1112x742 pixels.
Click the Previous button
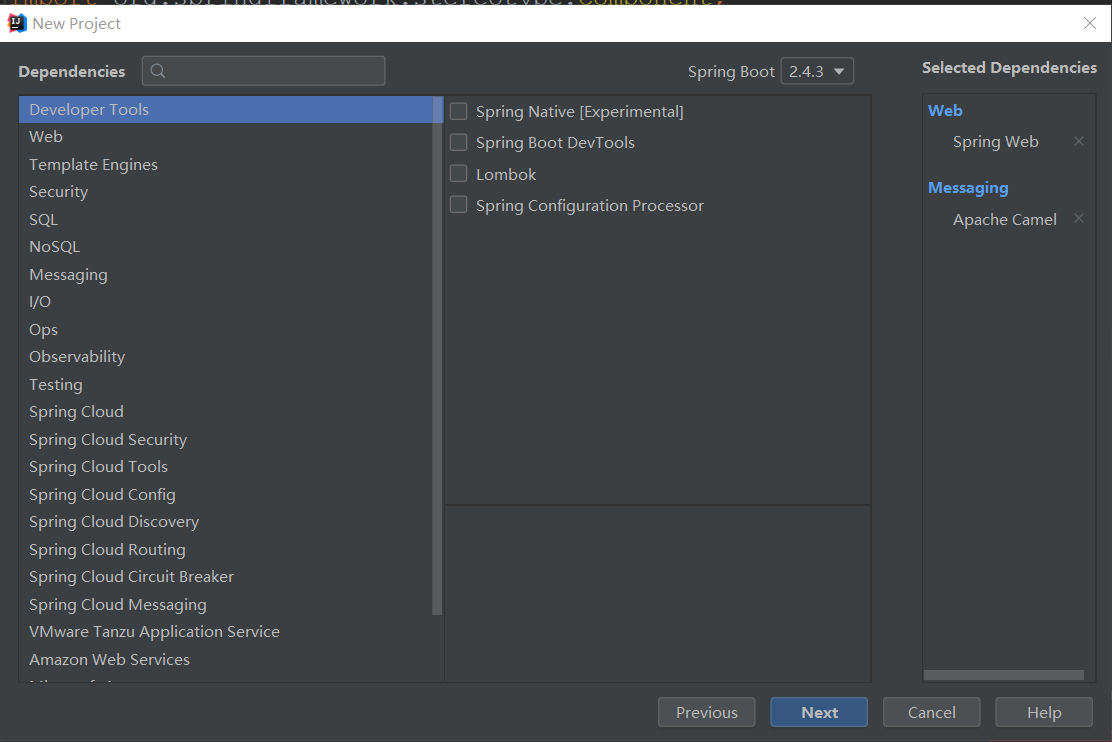[x=706, y=712]
